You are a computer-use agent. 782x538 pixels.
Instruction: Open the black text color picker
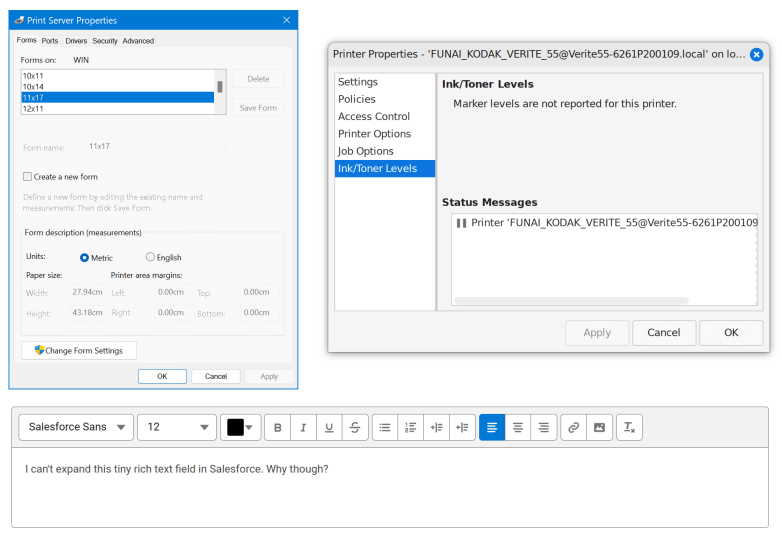241,427
